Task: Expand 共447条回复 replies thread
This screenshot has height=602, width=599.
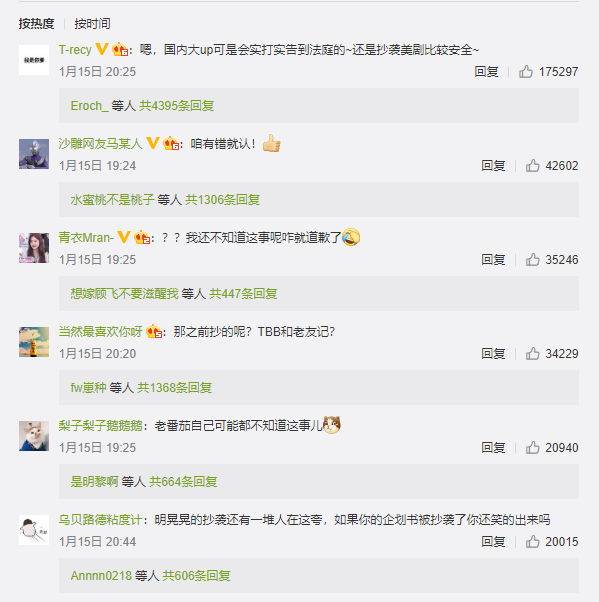Action: 243,294
